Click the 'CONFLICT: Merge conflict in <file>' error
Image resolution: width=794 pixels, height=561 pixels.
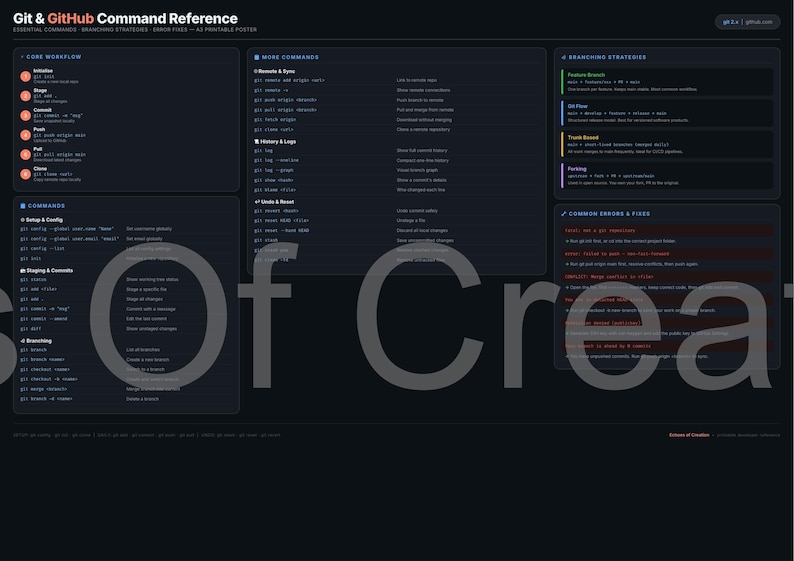[609, 277]
